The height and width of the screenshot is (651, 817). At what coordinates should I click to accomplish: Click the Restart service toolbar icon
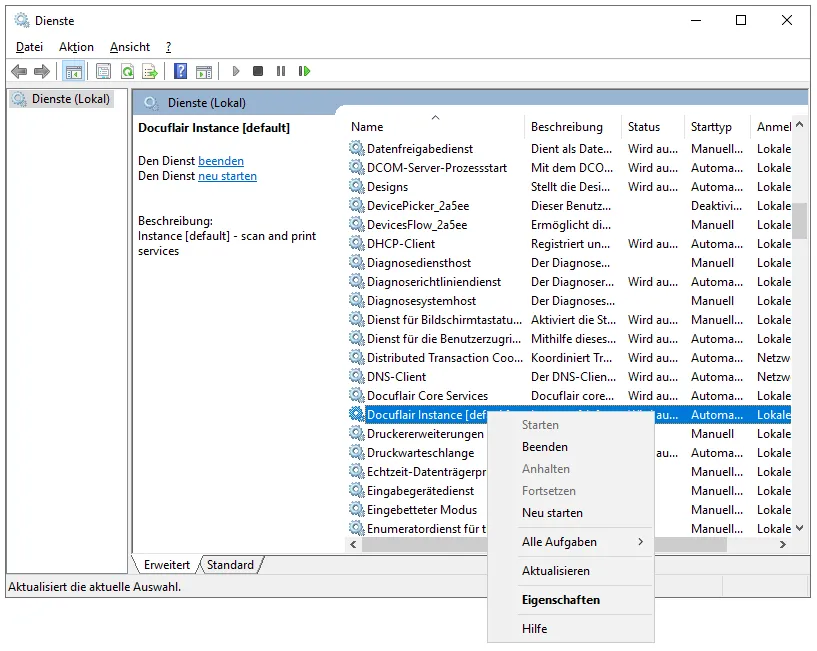(304, 71)
